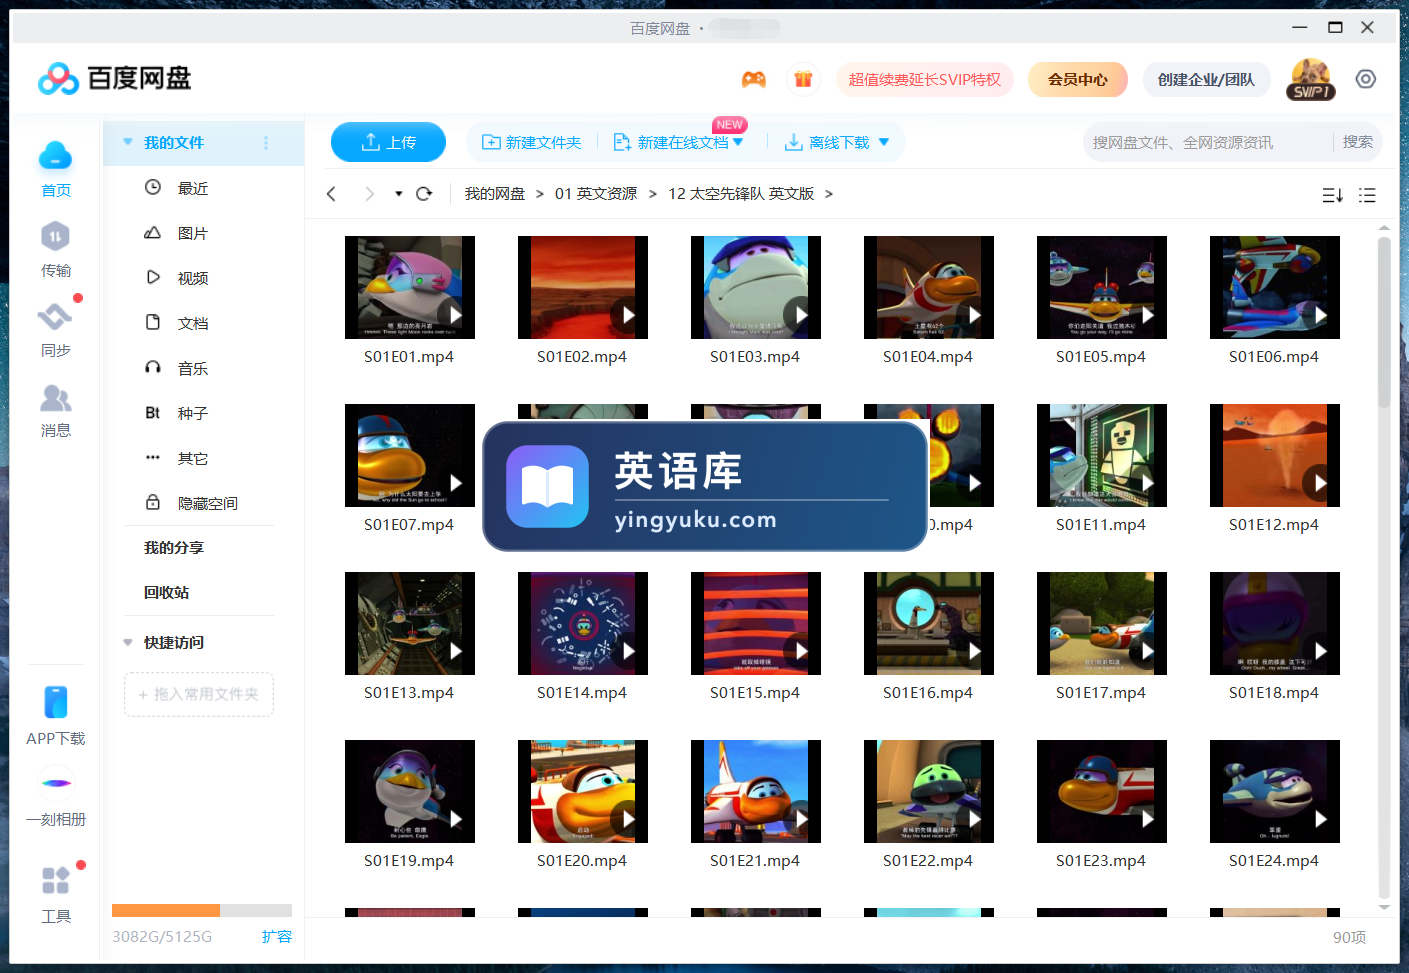Click the APP下载 phone icon
Image resolution: width=1409 pixels, height=973 pixels.
click(55, 702)
